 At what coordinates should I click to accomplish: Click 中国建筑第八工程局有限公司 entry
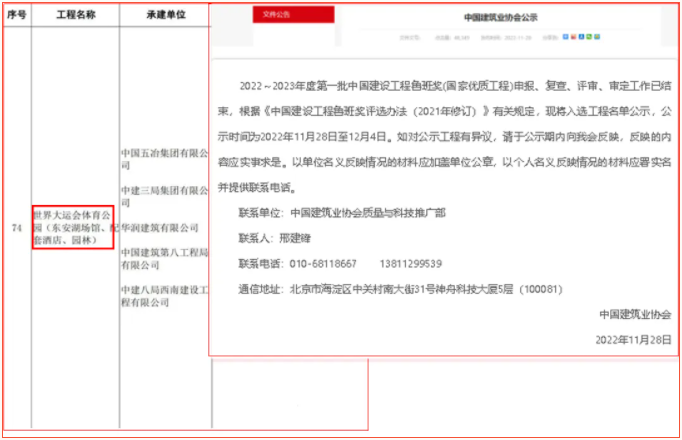[x=165, y=258]
